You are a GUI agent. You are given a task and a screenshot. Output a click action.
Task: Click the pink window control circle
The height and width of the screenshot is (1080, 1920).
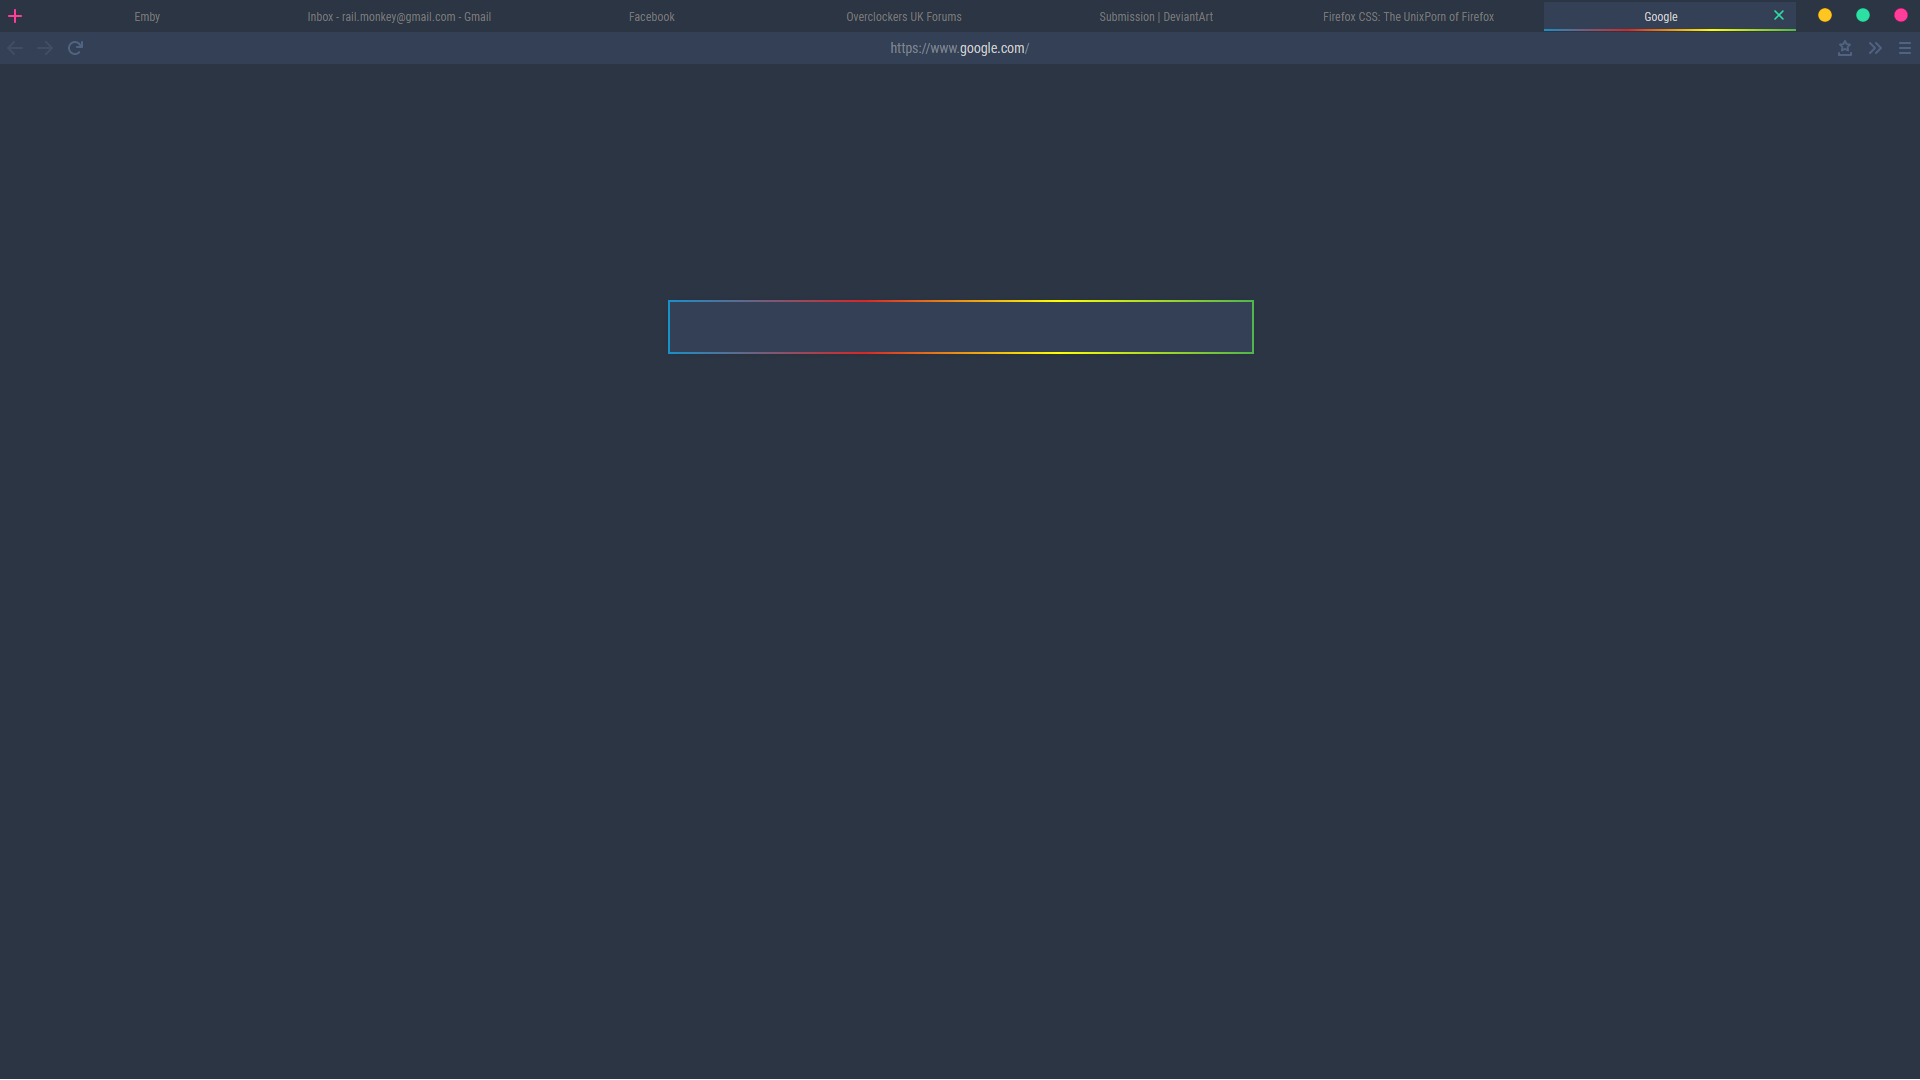coord(1900,15)
